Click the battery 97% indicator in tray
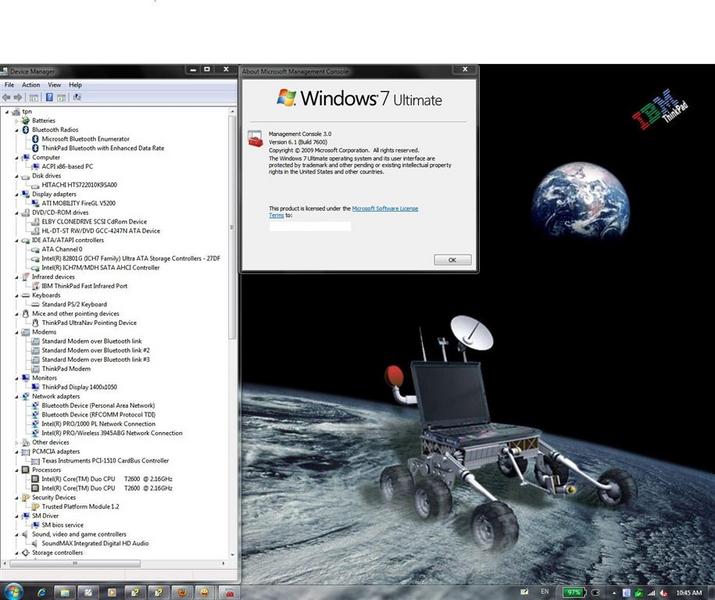 tap(574, 592)
